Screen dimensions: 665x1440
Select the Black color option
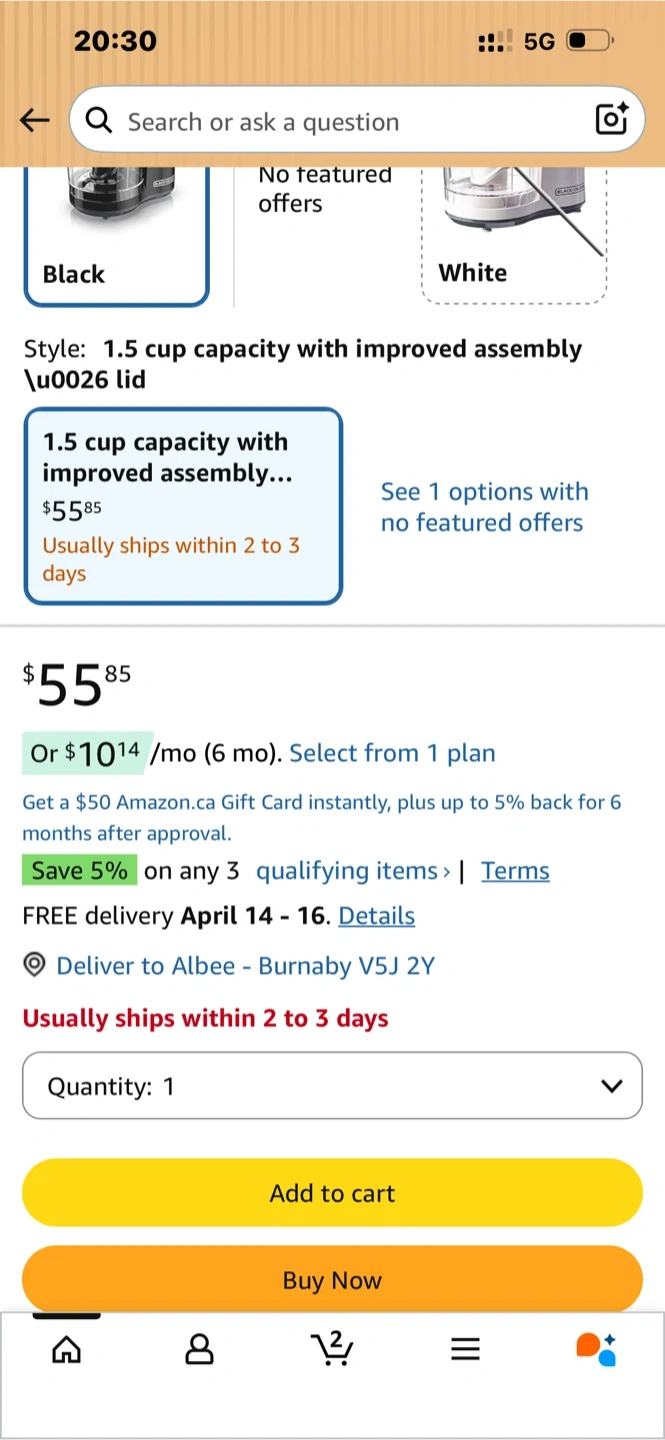[116, 240]
